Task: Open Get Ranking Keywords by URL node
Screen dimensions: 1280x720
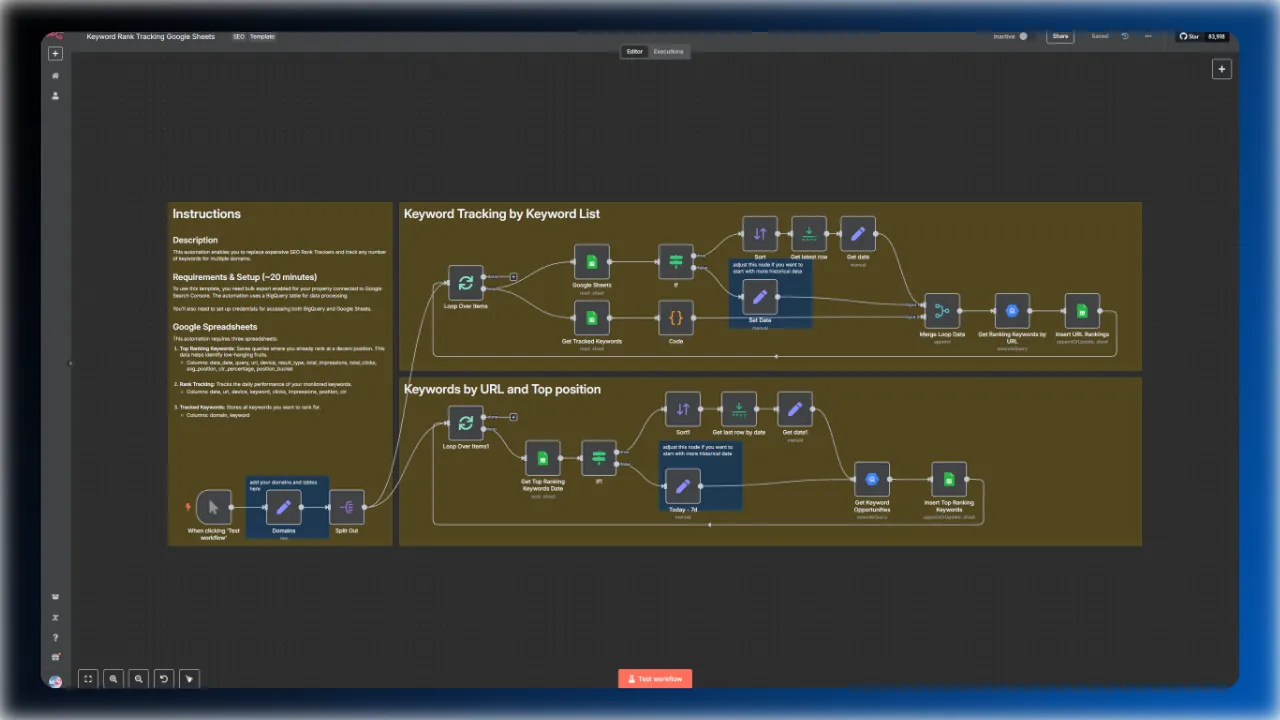Action: click(x=1012, y=311)
